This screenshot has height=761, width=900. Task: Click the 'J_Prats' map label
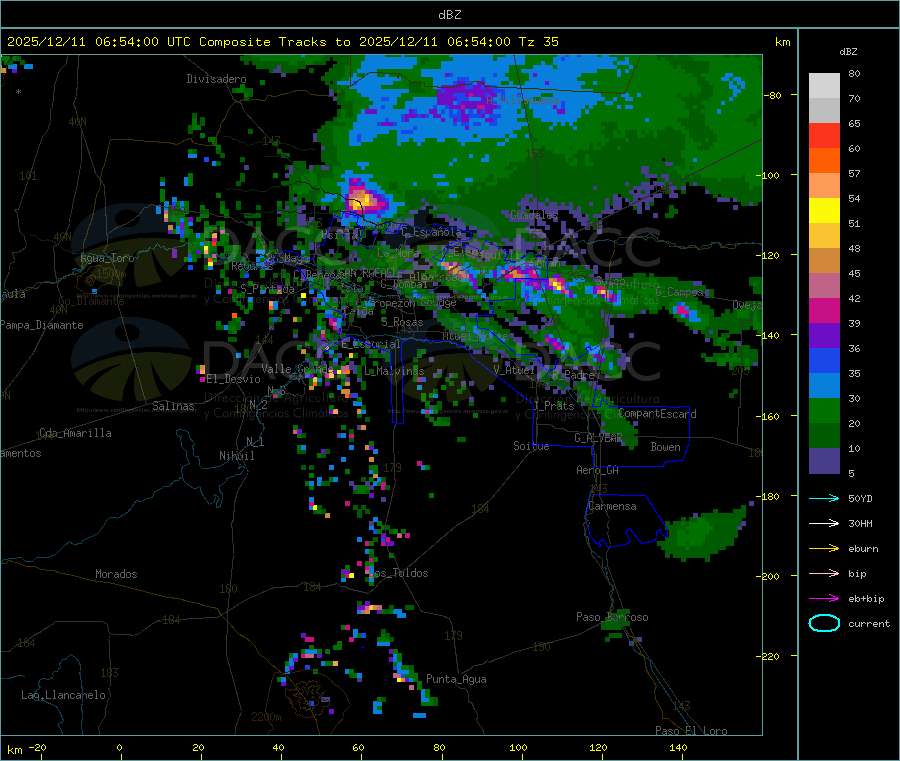(554, 406)
